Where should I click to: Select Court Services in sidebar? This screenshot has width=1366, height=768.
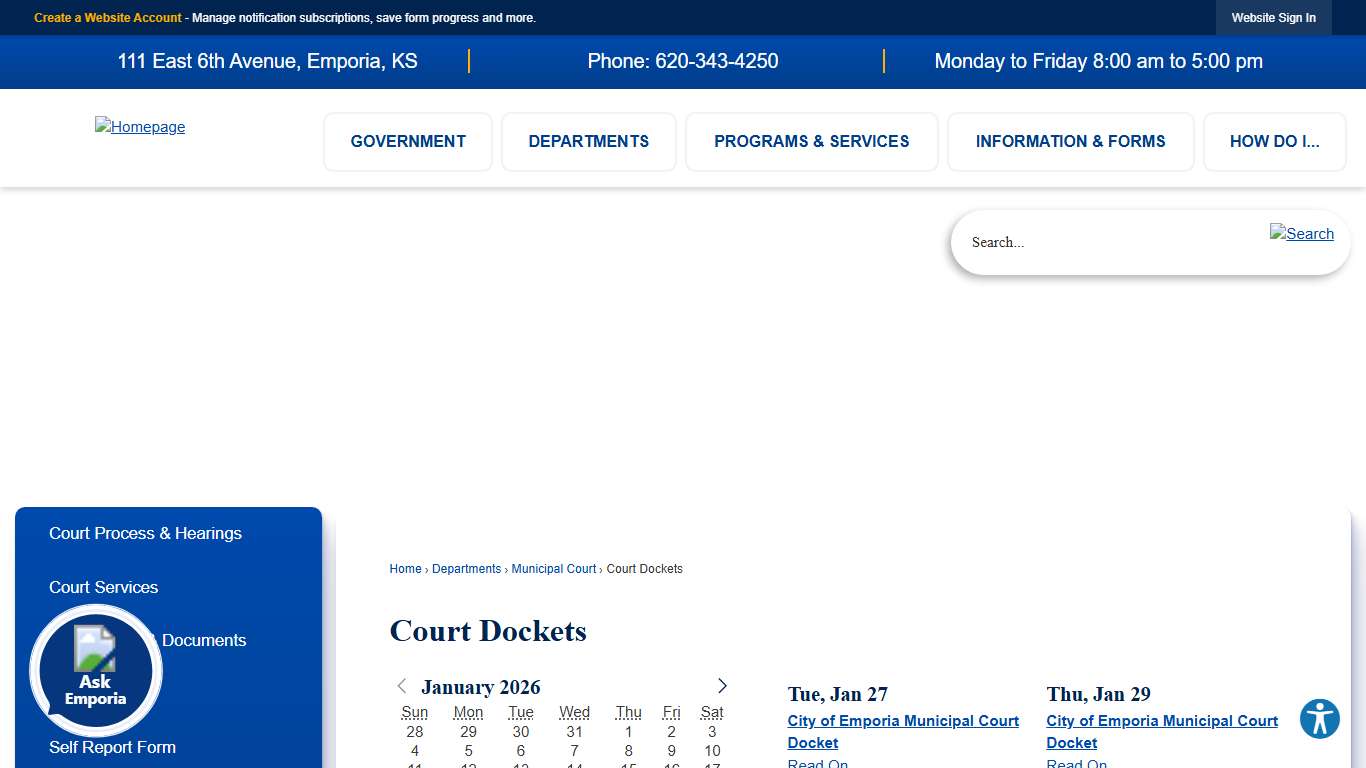coord(103,587)
